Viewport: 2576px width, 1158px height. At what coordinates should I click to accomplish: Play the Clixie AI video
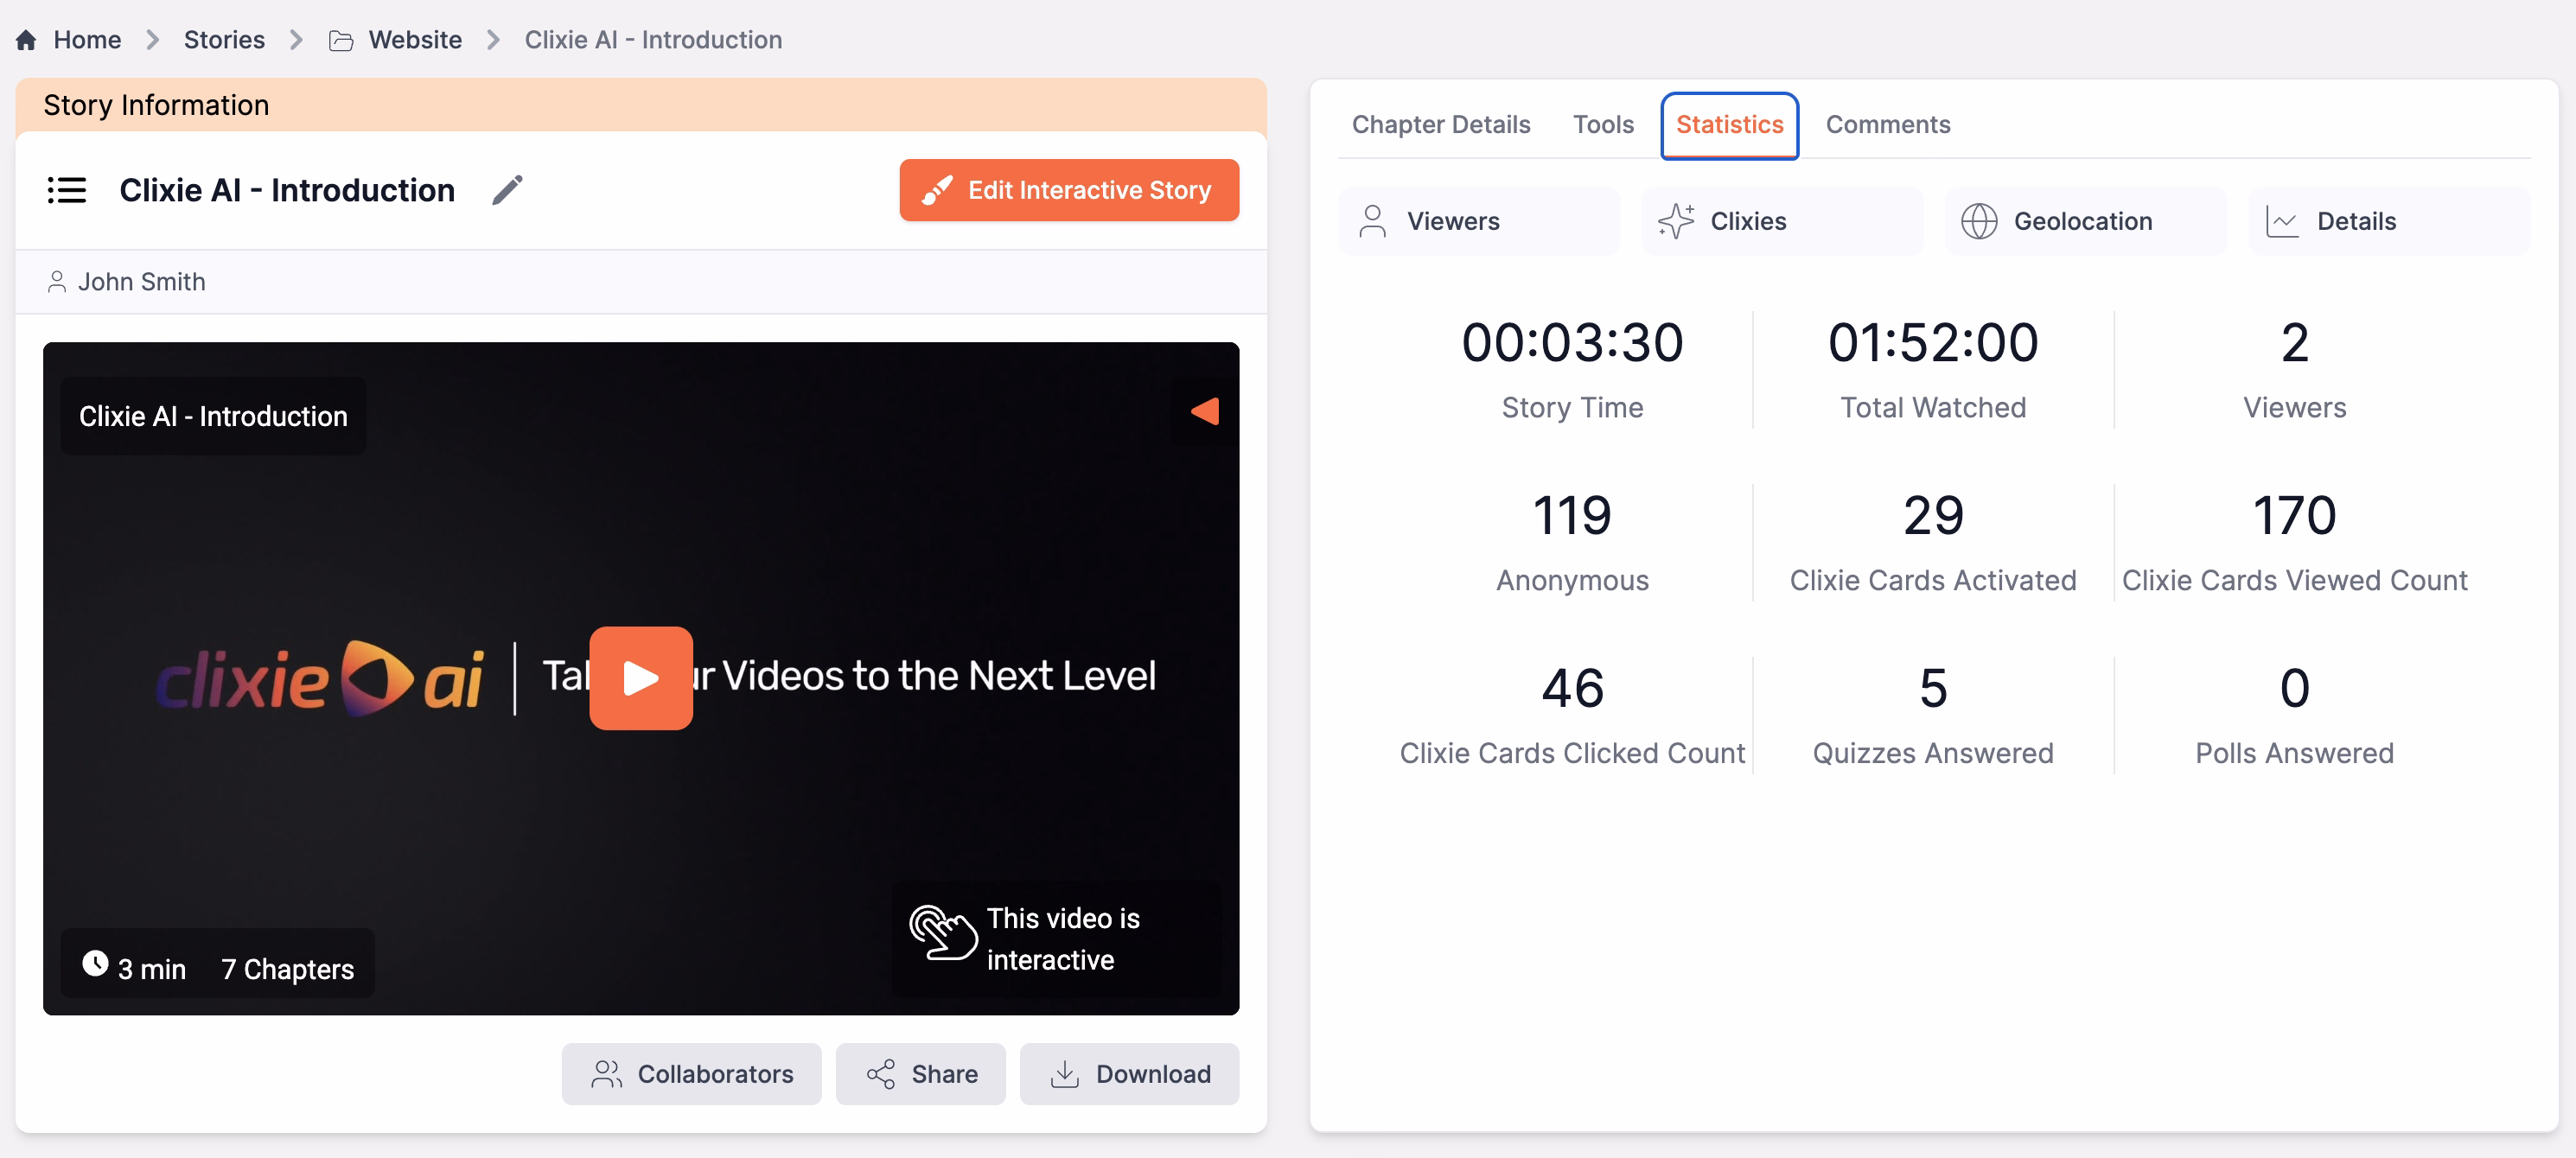641,678
